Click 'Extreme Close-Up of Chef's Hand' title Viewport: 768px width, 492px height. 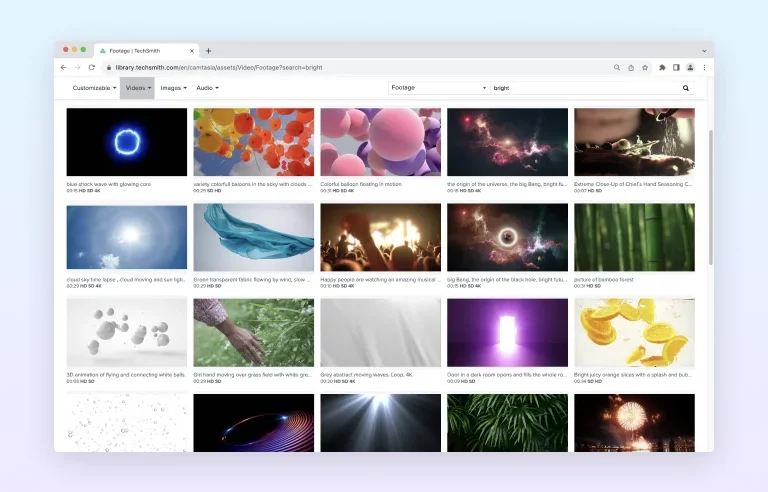coord(633,184)
